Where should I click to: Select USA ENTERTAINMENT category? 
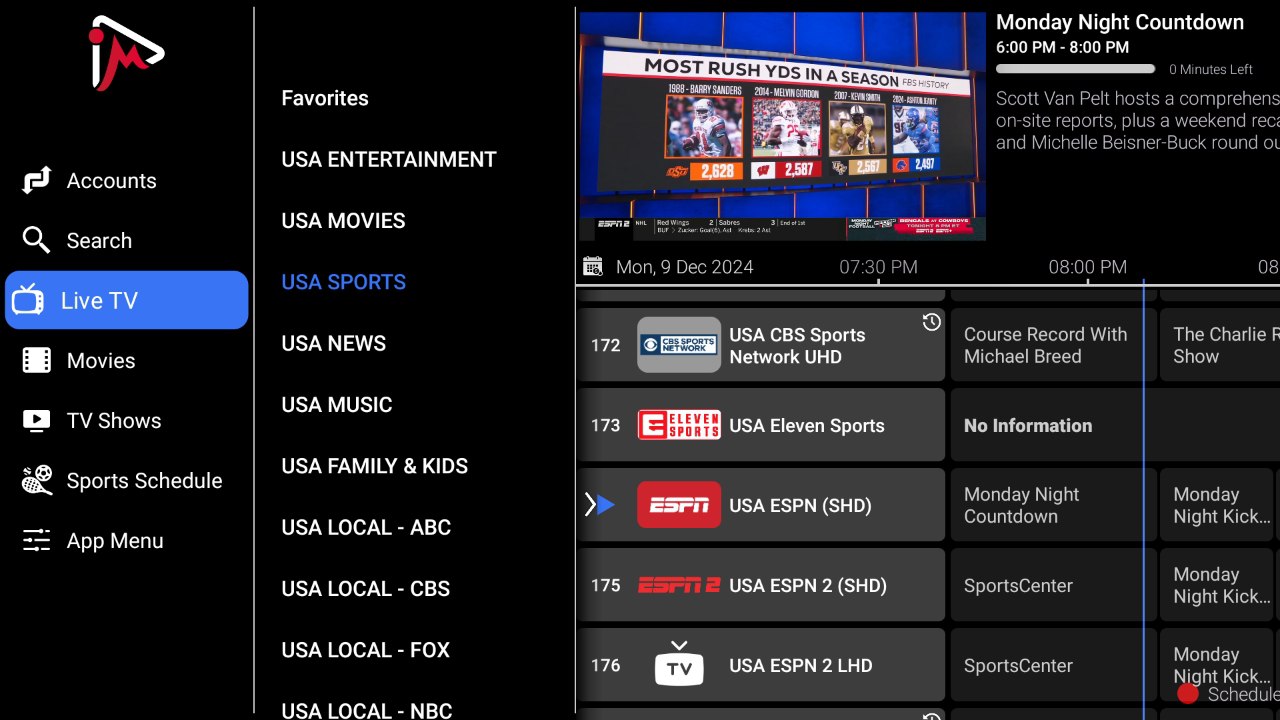pyautogui.click(x=389, y=160)
